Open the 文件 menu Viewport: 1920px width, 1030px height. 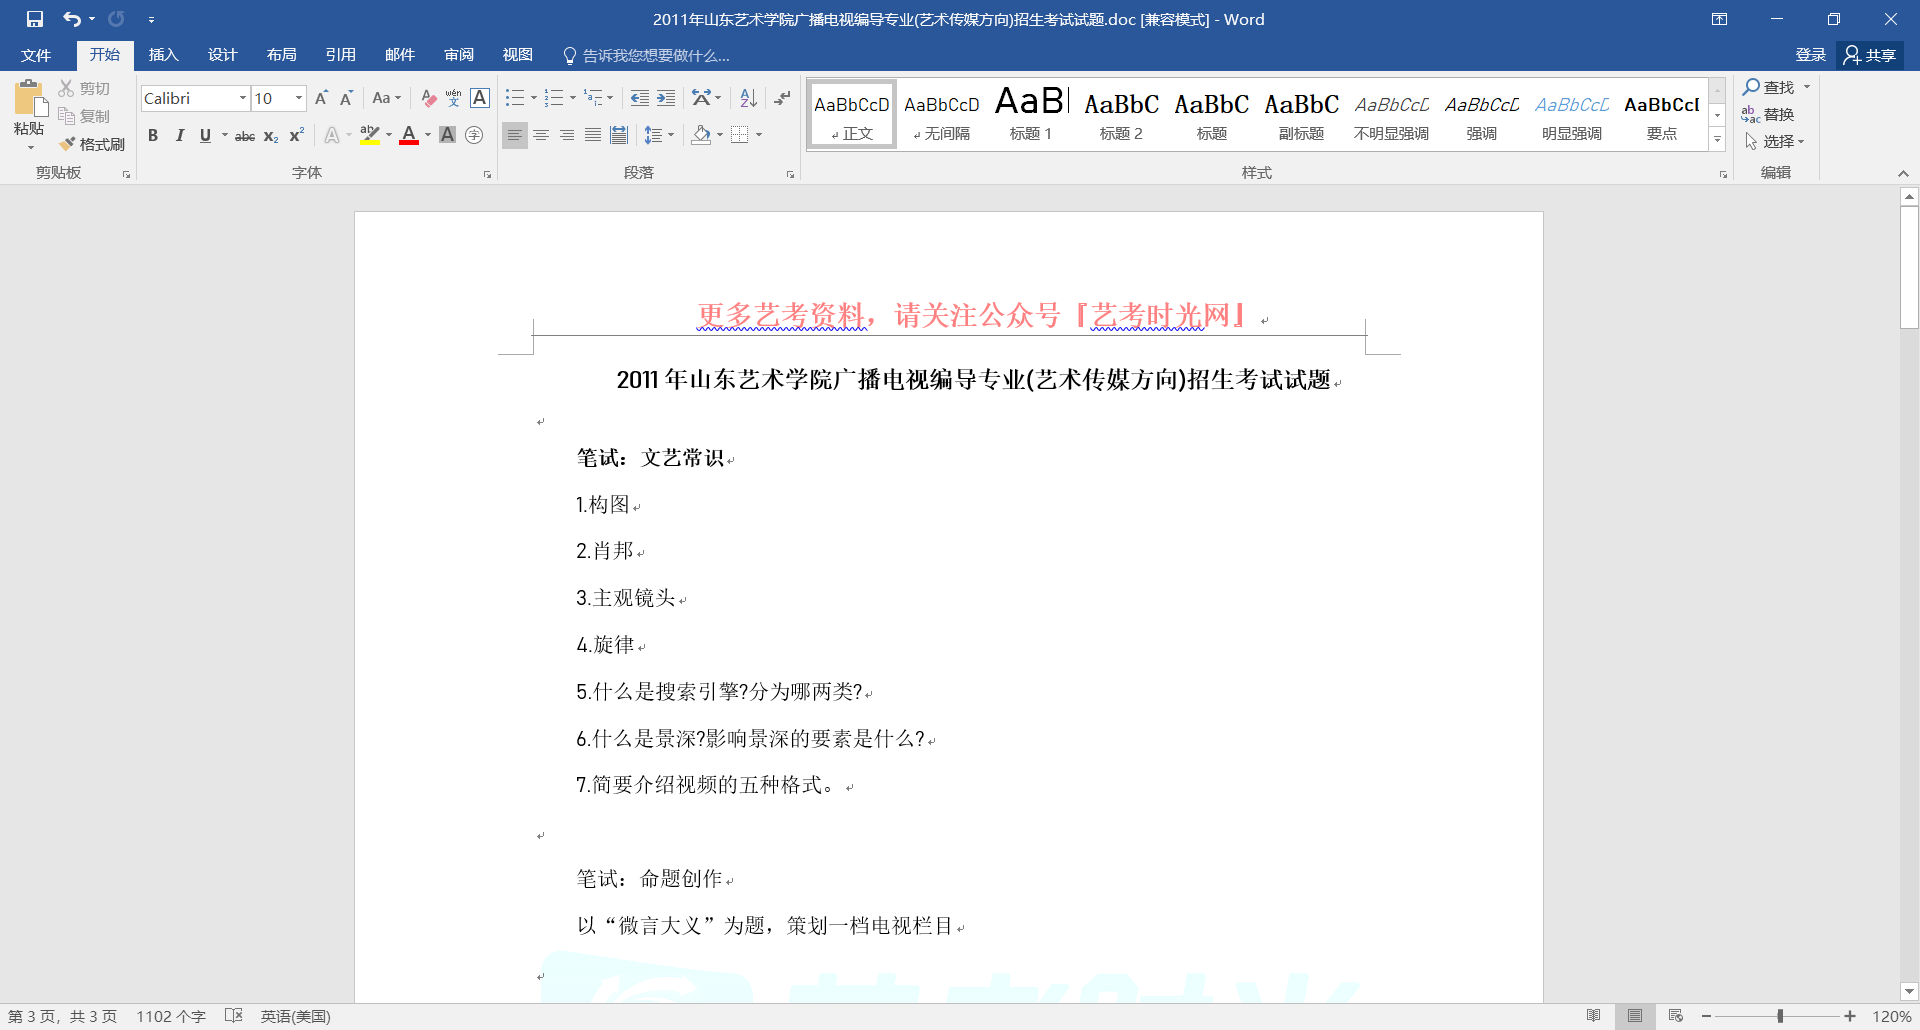click(36, 55)
